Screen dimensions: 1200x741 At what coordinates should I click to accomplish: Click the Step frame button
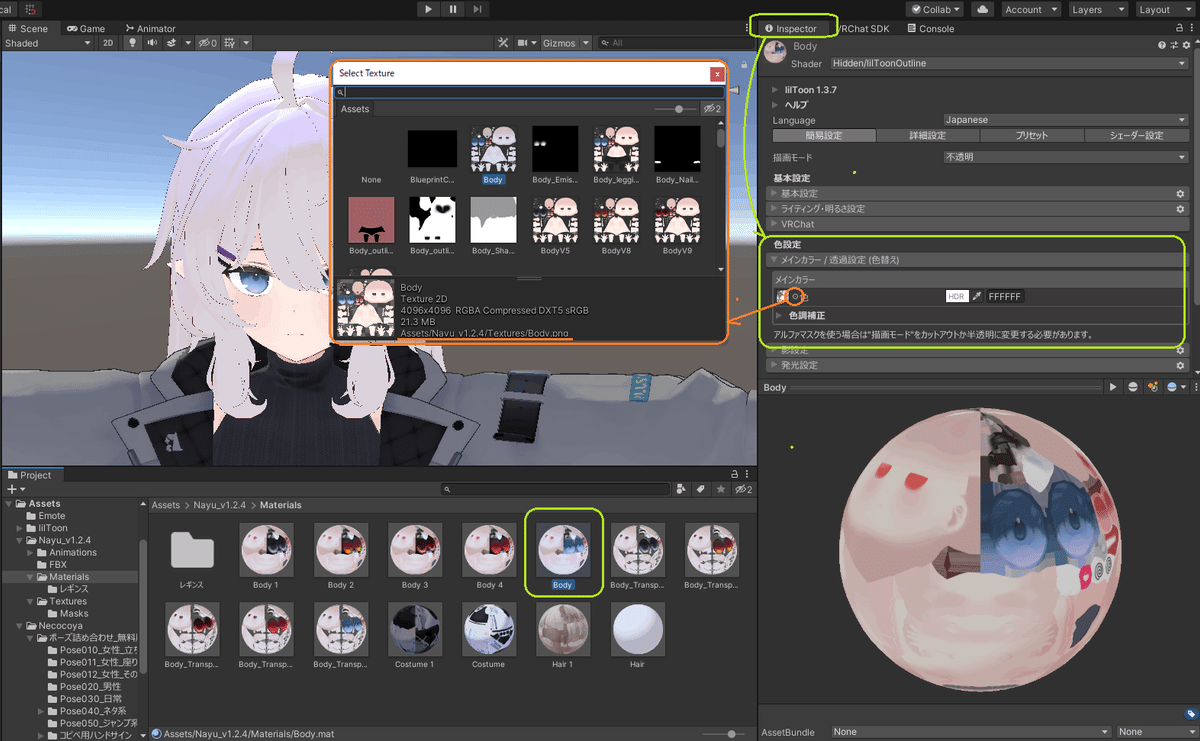pyautogui.click(x=478, y=9)
